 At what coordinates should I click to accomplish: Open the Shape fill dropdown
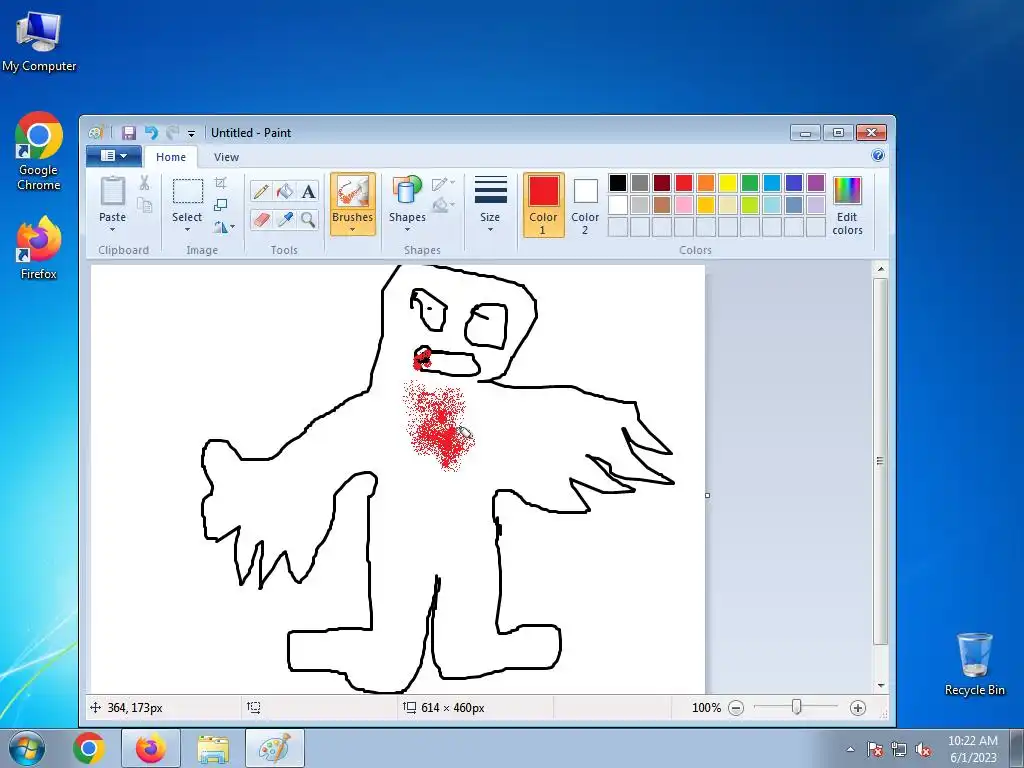(443, 205)
